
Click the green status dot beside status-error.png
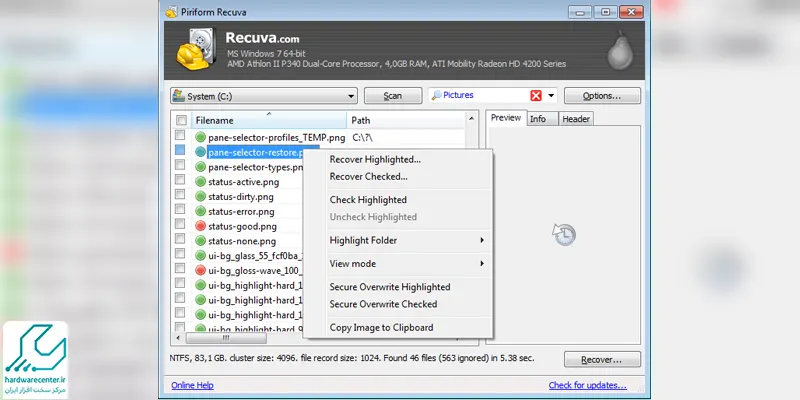point(201,211)
